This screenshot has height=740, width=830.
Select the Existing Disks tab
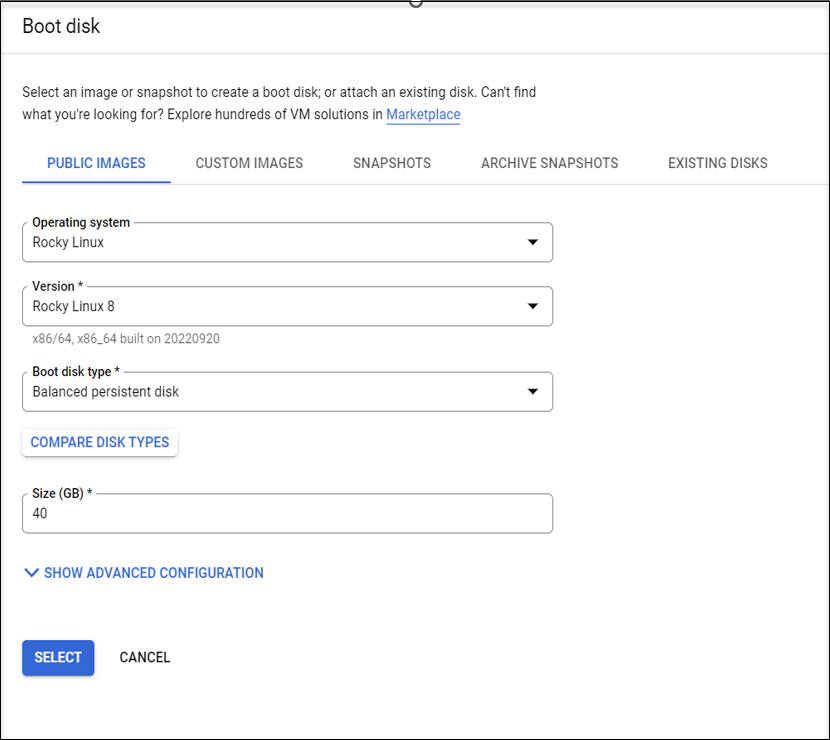tap(717, 163)
